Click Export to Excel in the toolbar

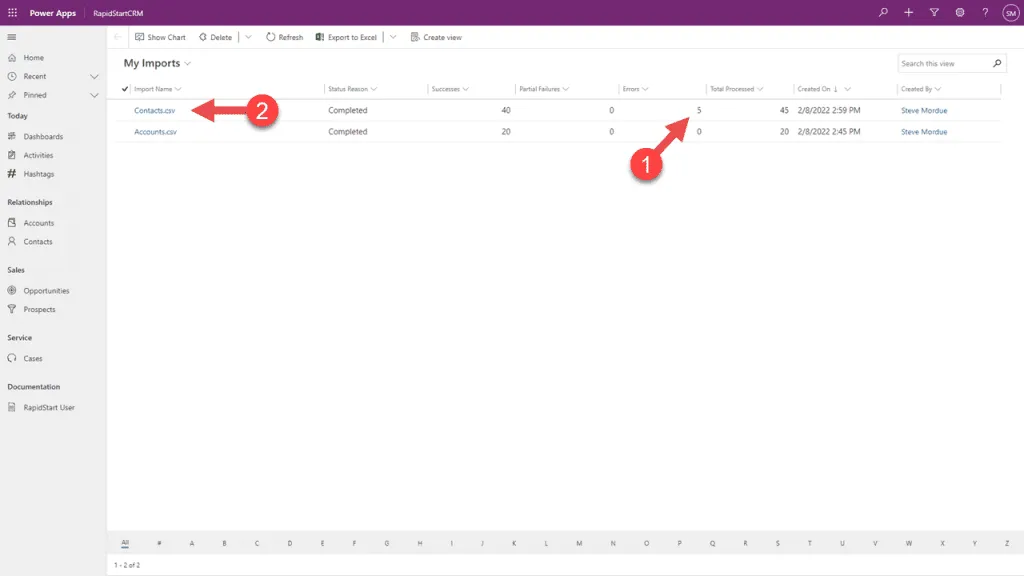[346, 37]
